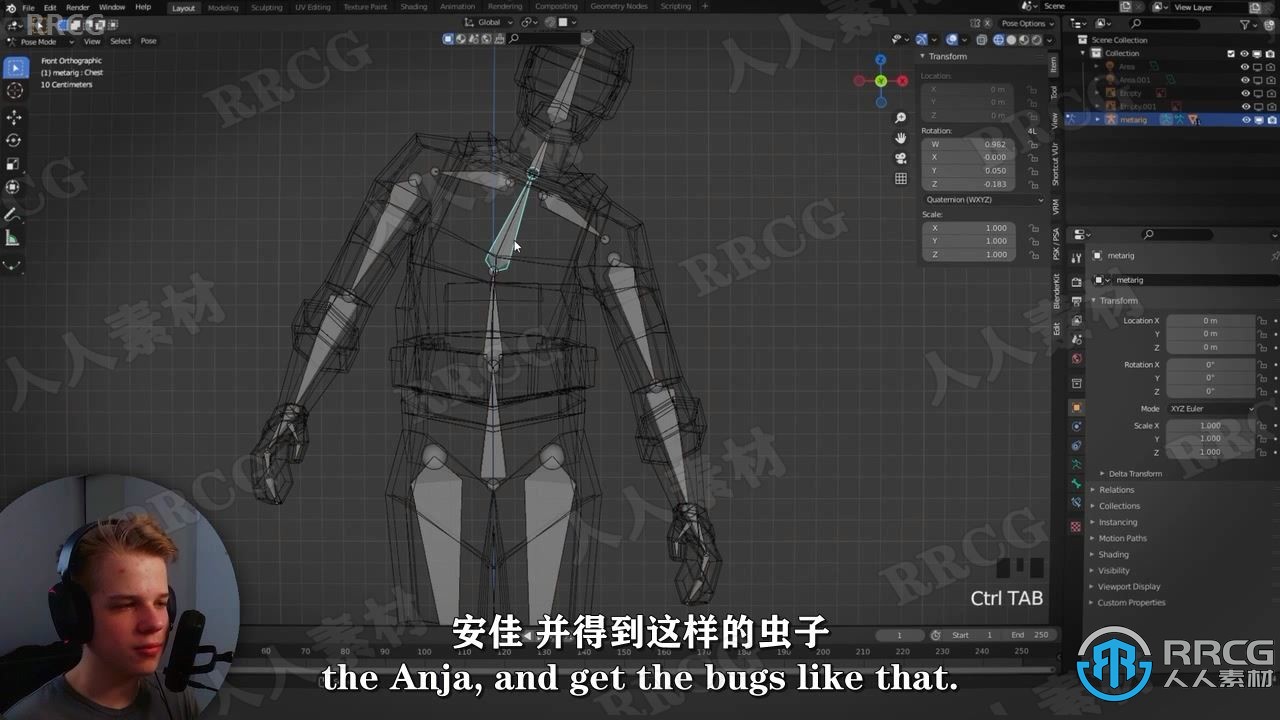Viewport: 1280px width, 720px height.
Task: Open the Render menu
Action: click(x=77, y=7)
